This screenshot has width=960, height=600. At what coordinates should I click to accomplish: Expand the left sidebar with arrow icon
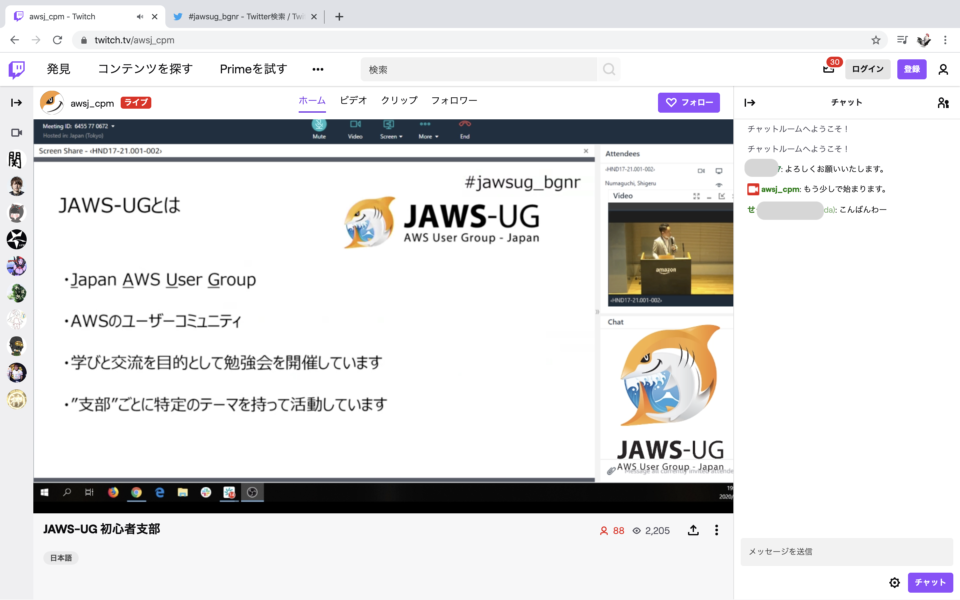17,102
